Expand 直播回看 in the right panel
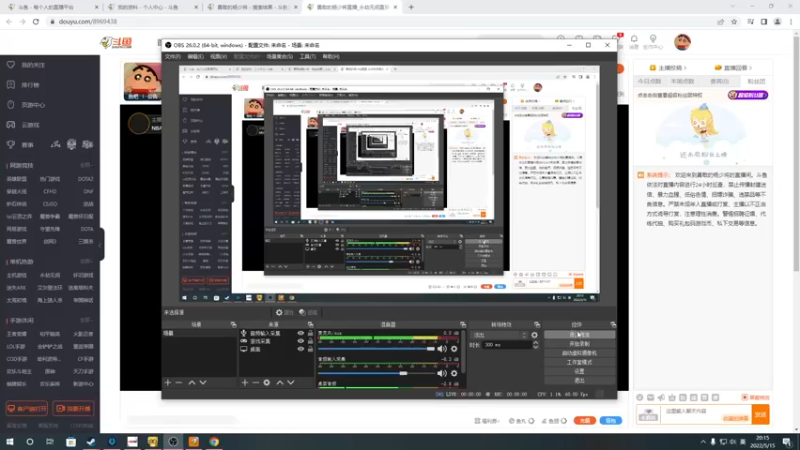 click(733, 67)
